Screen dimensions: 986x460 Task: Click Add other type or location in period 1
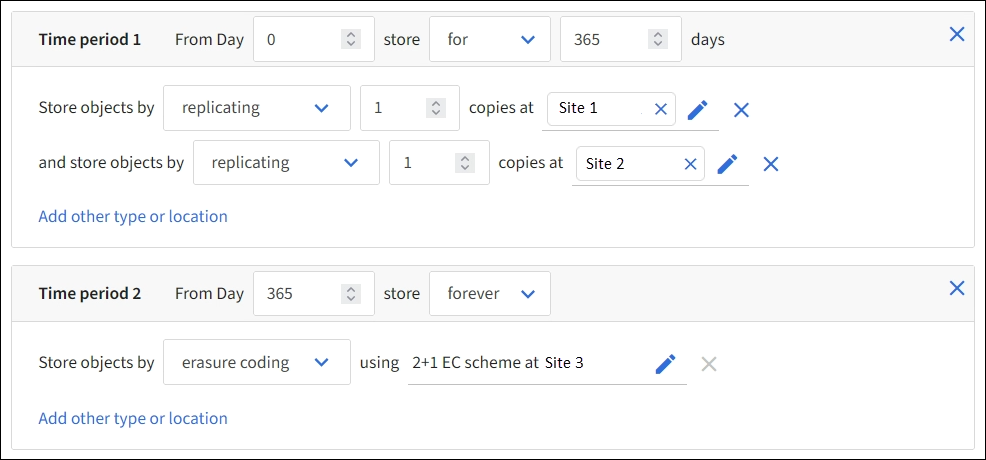pos(133,216)
